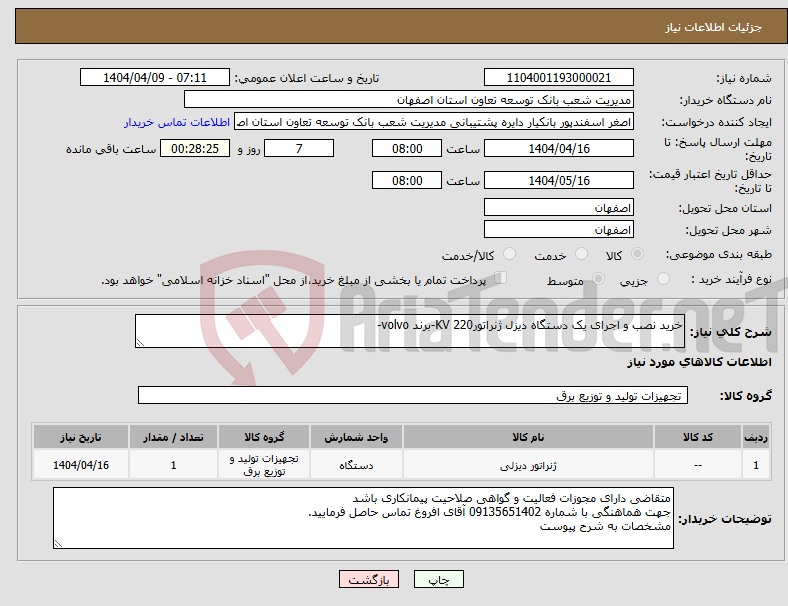
Task: Click the دستگاه unit cell
Action: pyautogui.click(x=356, y=465)
